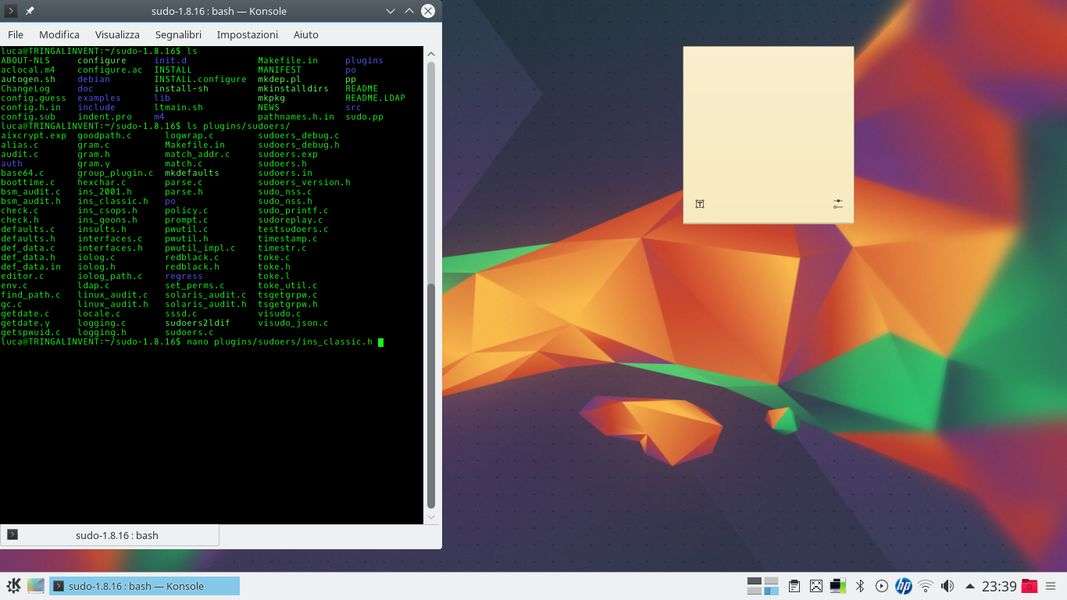Open the Impostazioni menu

click(x=247, y=34)
